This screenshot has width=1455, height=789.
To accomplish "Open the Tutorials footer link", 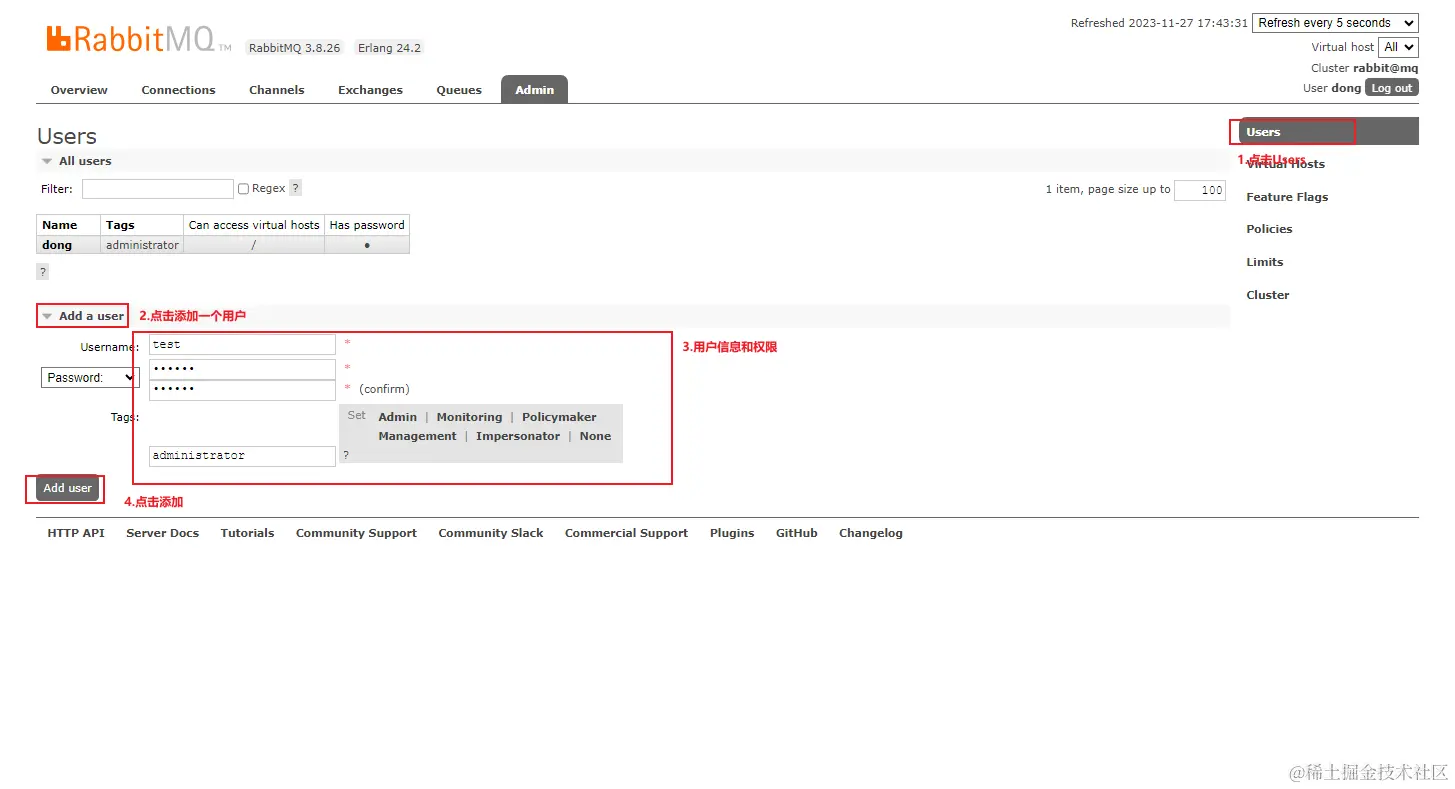I will click(x=247, y=533).
